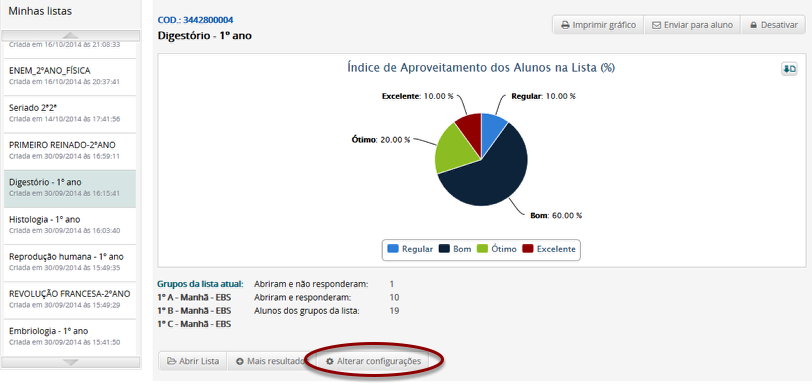This screenshot has width=812, height=384.
Task: Click the Desativar button
Action: click(773, 25)
